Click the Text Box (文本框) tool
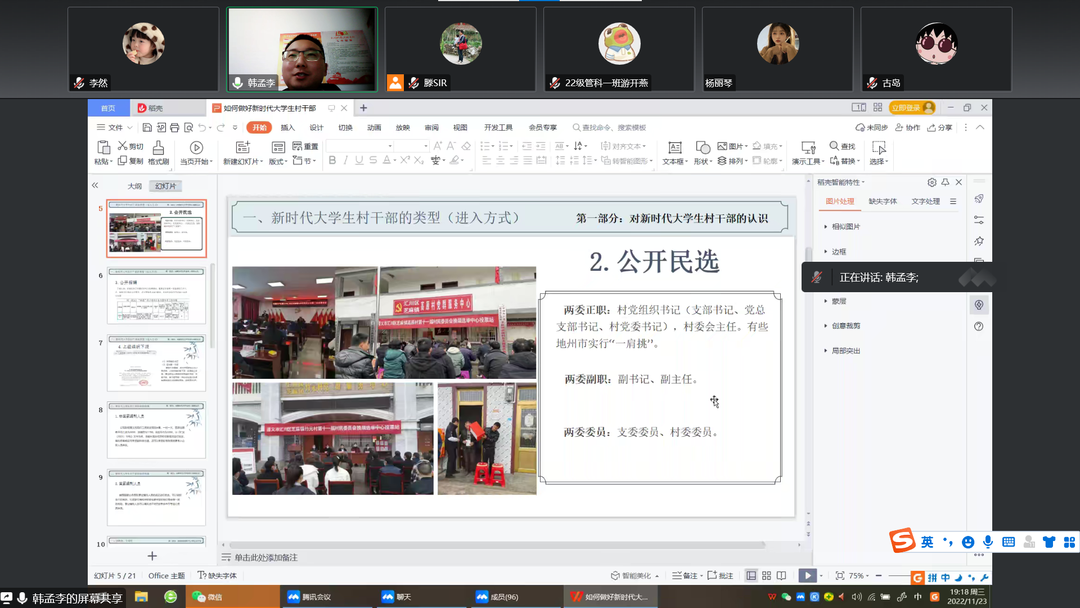The width and height of the screenshot is (1080, 608). pyautogui.click(x=674, y=148)
